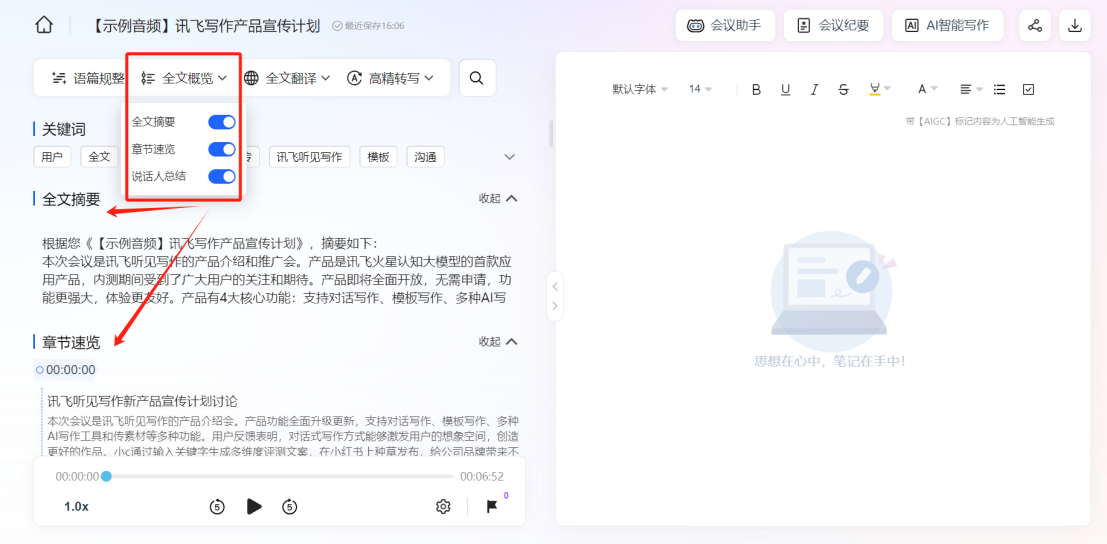
Task: Toggle the 说话人总结 switch
Action: (x=222, y=176)
